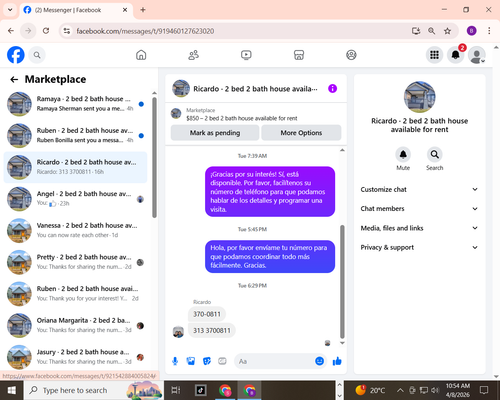Image resolution: width=500 pixels, height=400 pixels.
Task: Open the Groups icon in top navigation
Action: coord(351,55)
